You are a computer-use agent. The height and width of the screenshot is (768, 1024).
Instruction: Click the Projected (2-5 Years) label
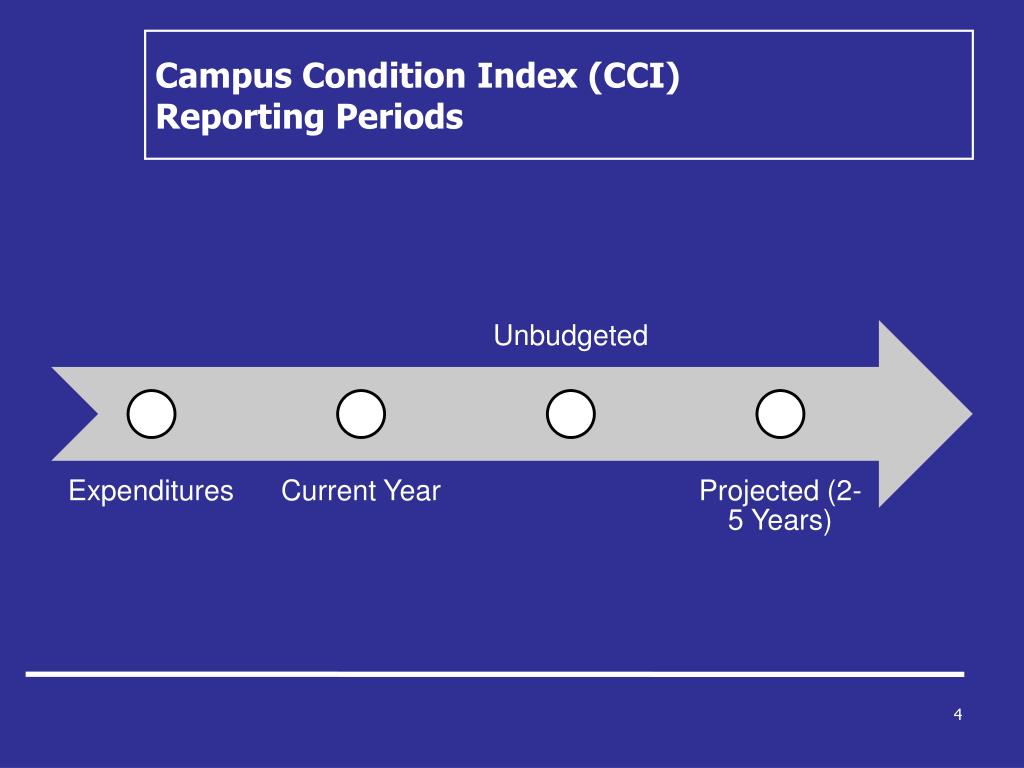click(780, 505)
